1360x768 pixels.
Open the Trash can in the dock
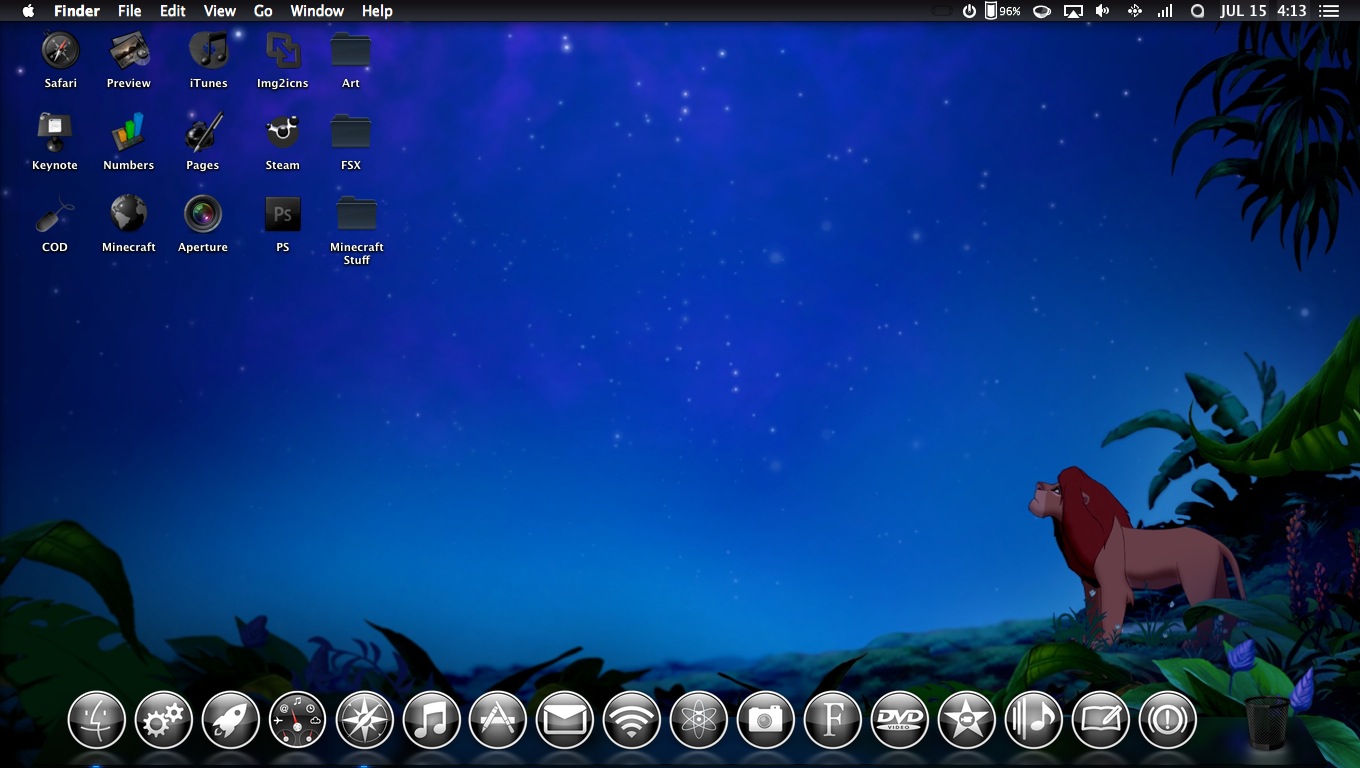click(x=1267, y=722)
